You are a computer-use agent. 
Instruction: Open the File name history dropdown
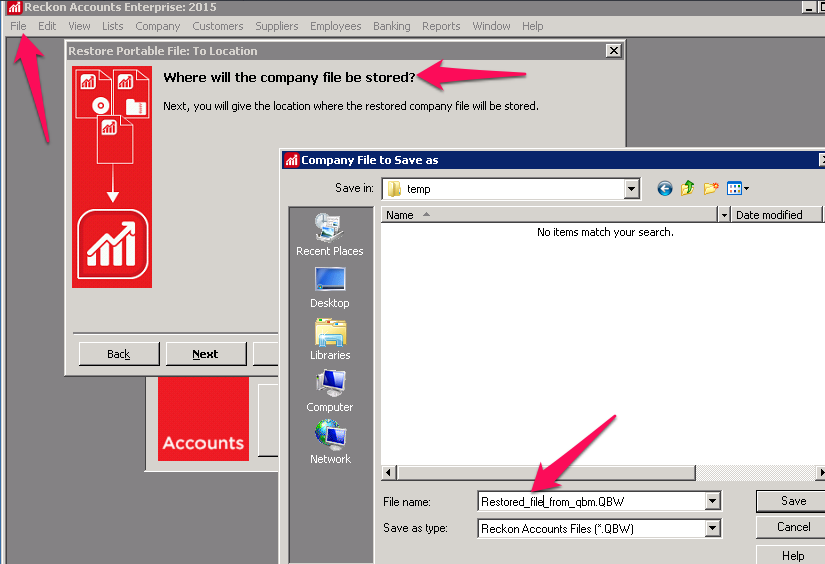point(712,501)
